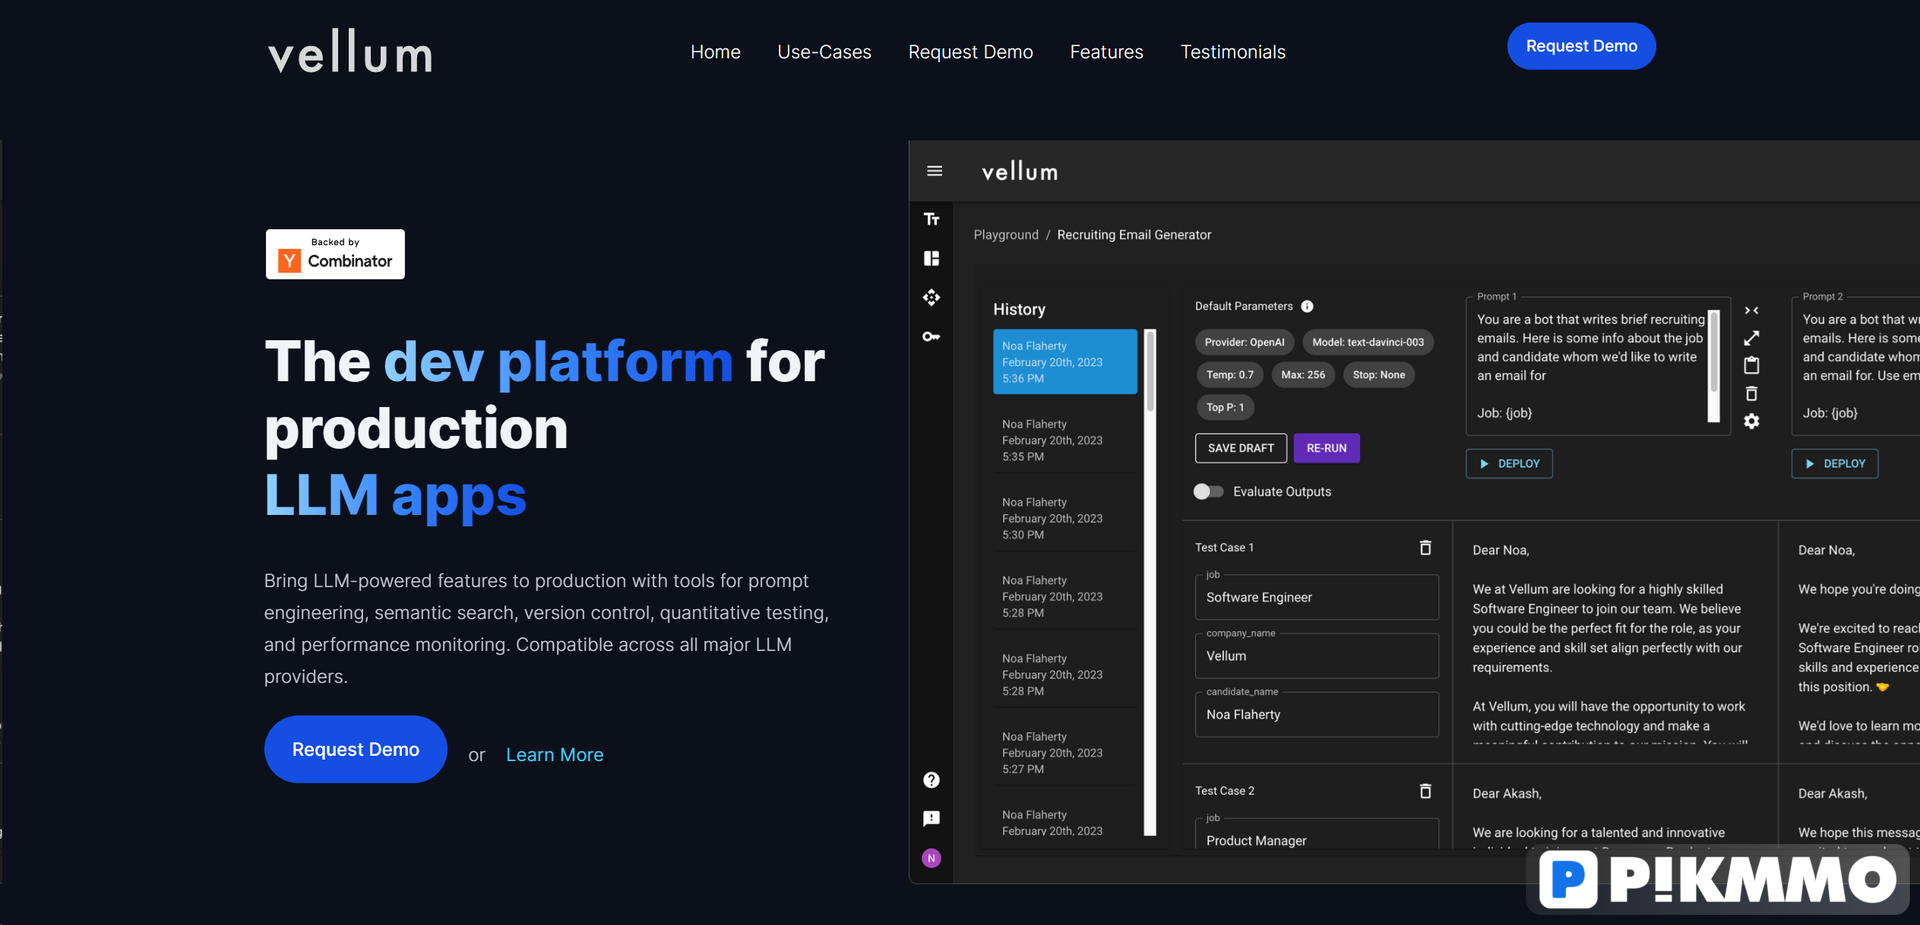Open the Home nav item

pyautogui.click(x=715, y=52)
